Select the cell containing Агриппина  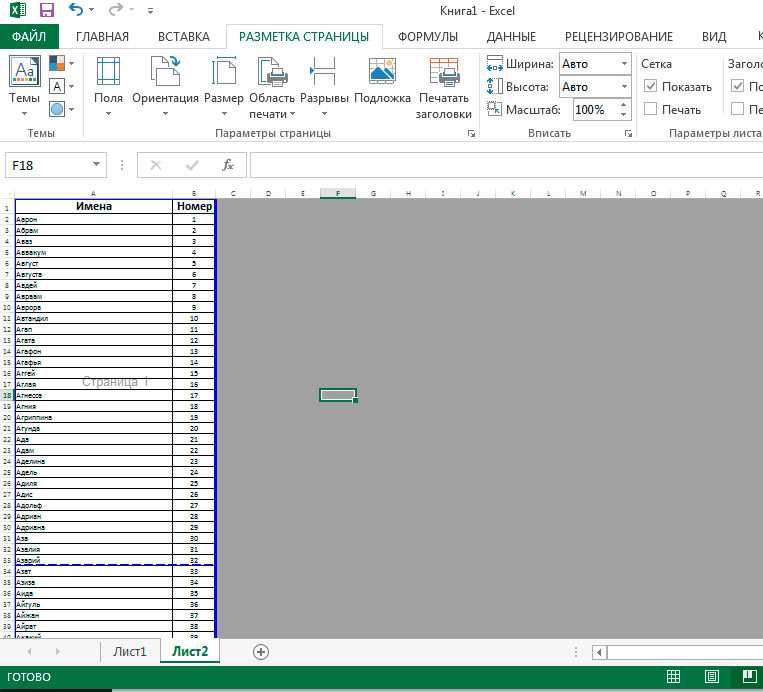(94, 418)
